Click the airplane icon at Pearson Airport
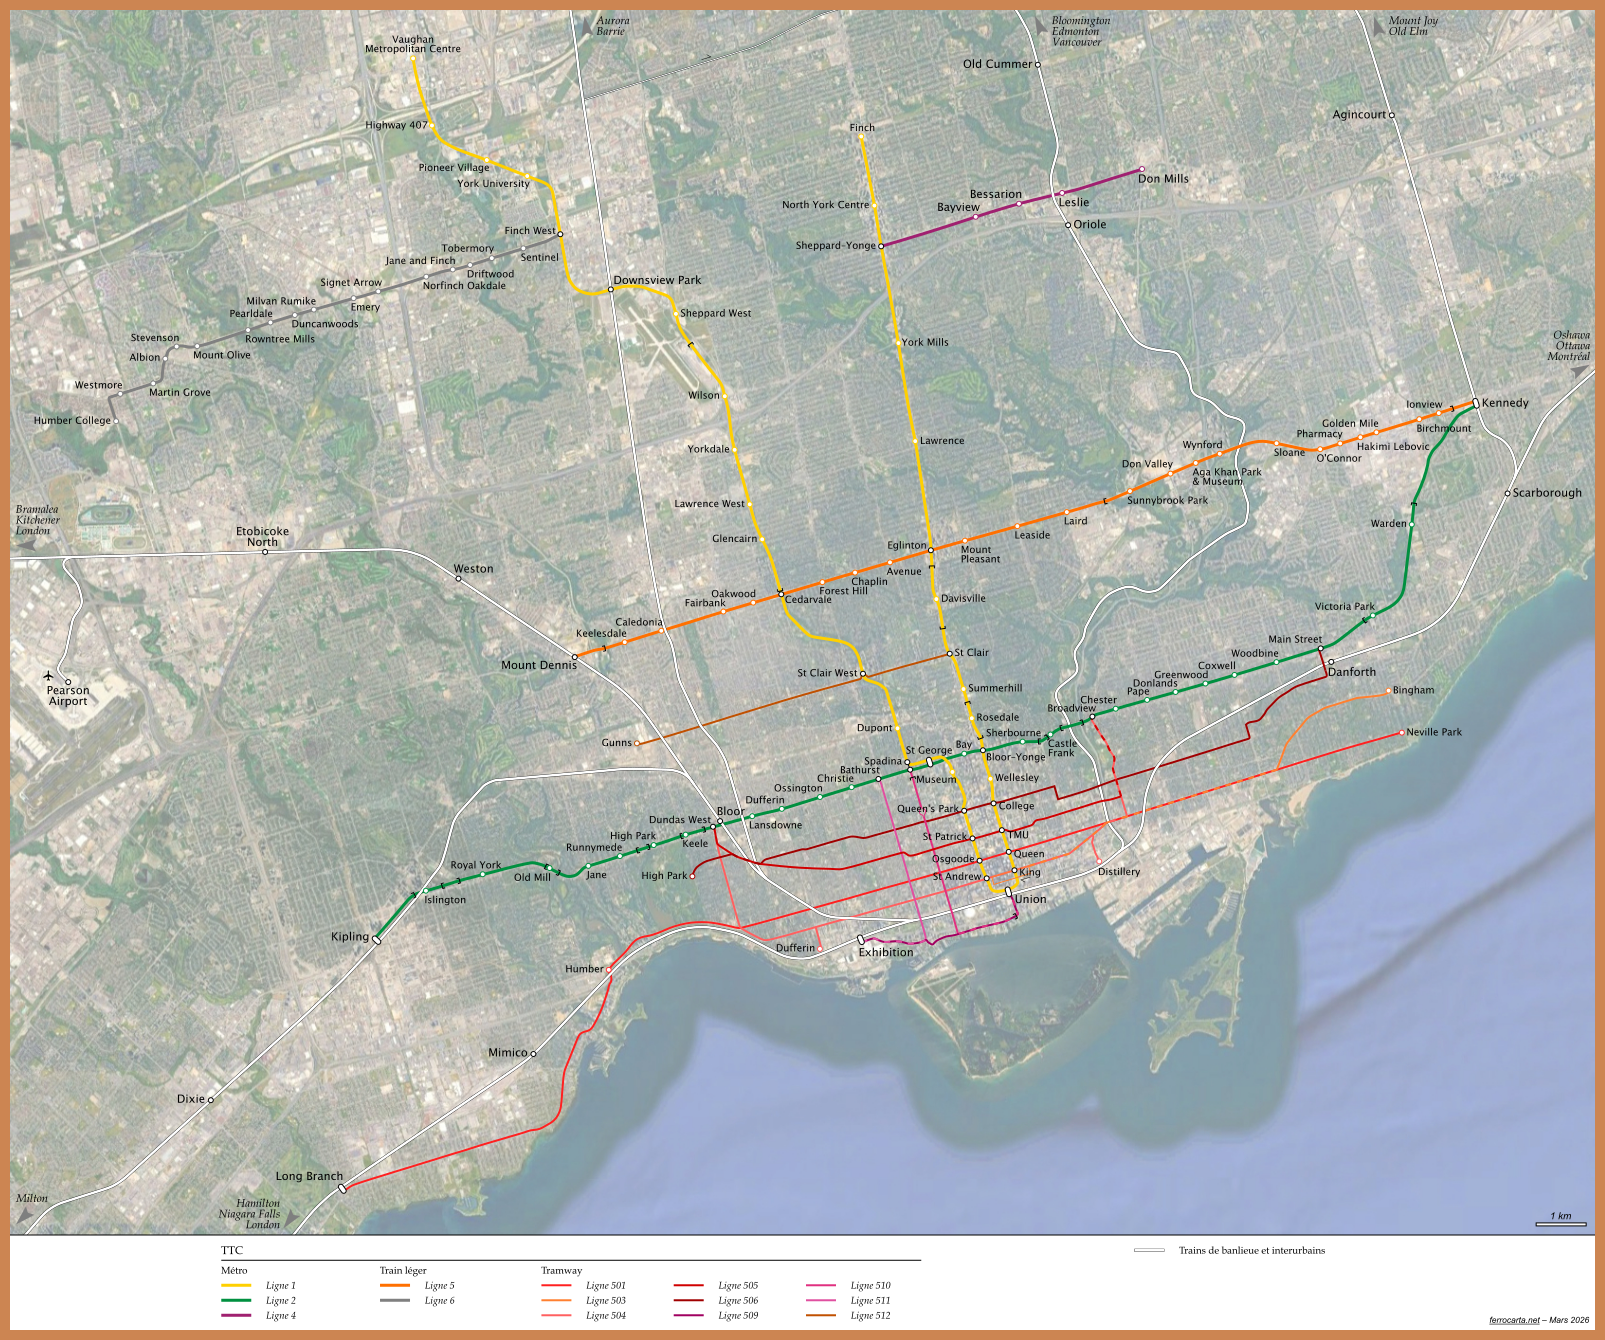Viewport: 1605px width, 1340px height. [48, 676]
